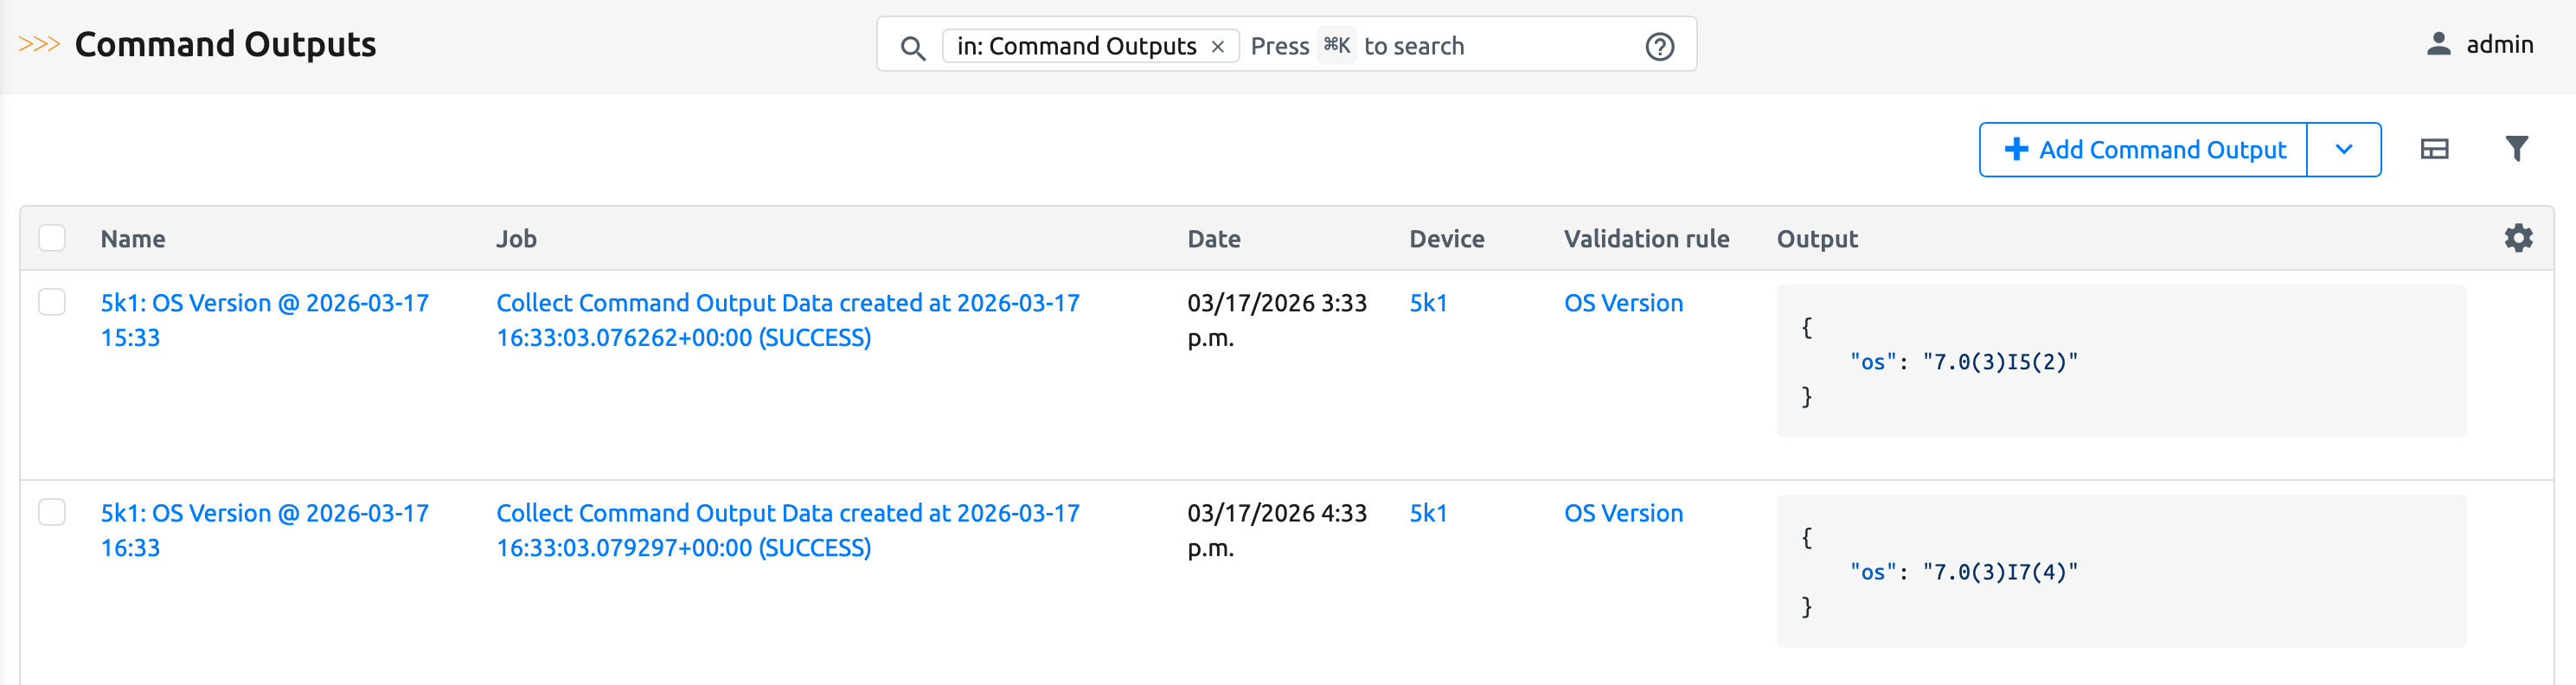Open search by clicking the magnifier icon
This screenshot has width=2576, height=685.
pos(913,46)
